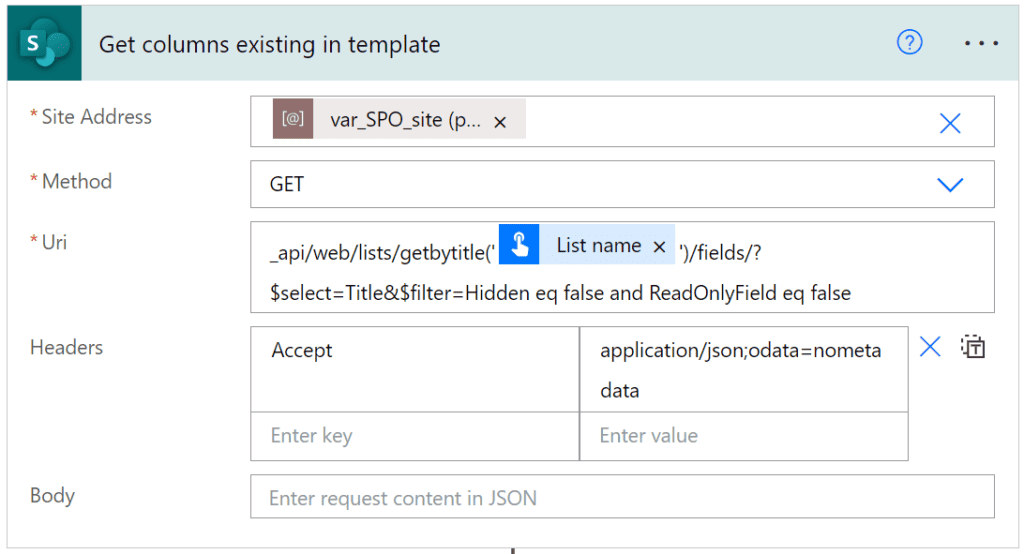The image size is (1024, 554).
Task: Delete the Accept header row
Action: [x=930, y=347]
